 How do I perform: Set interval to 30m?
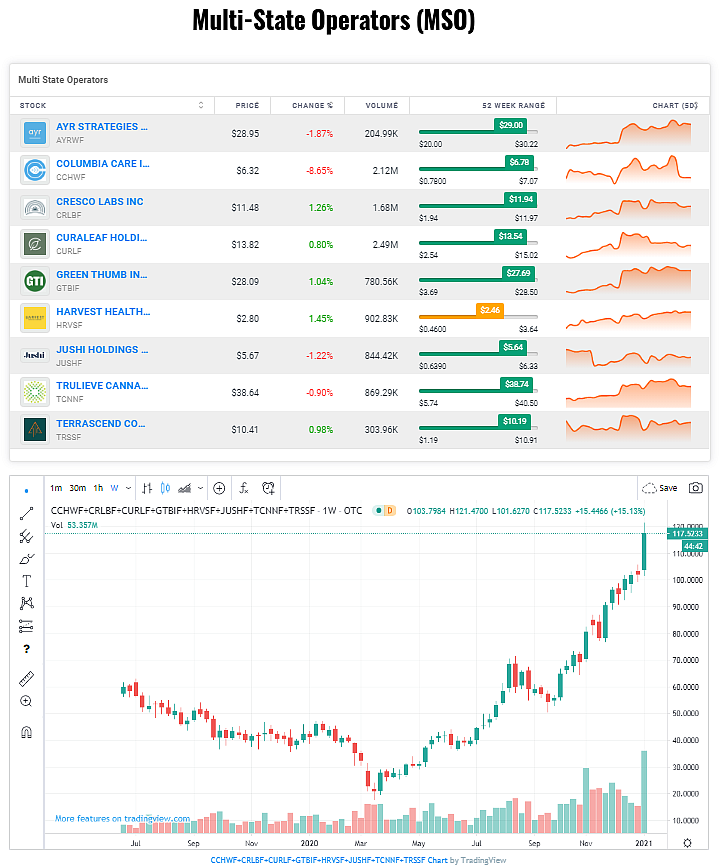pos(77,488)
